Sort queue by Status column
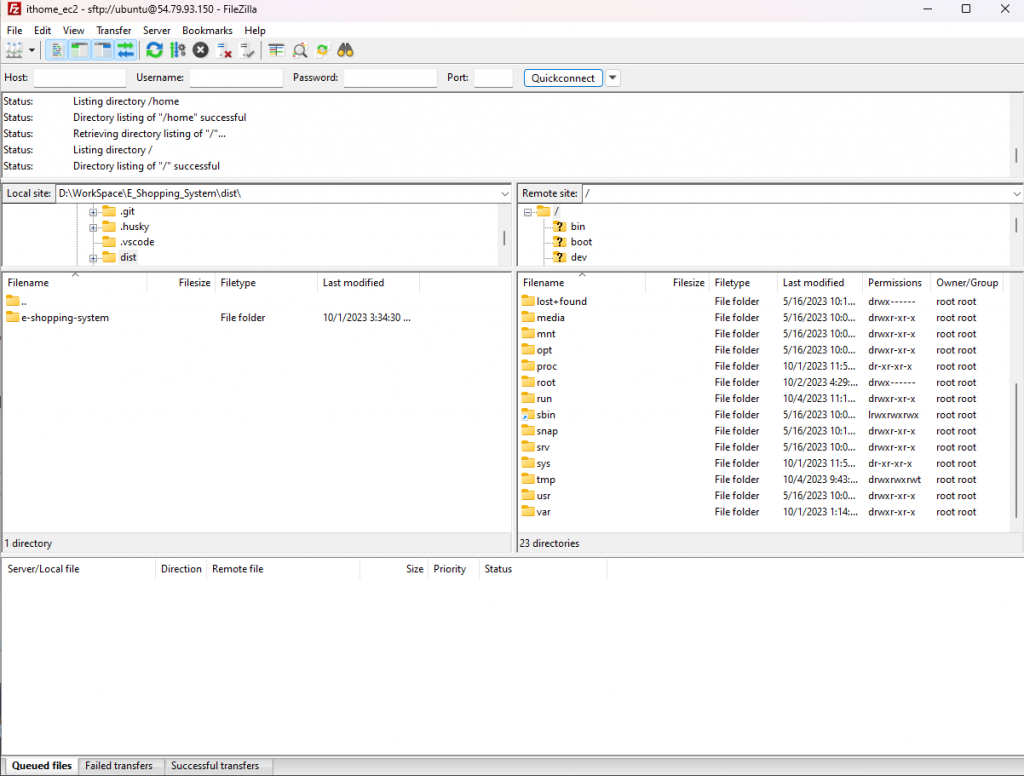 point(498,569)
